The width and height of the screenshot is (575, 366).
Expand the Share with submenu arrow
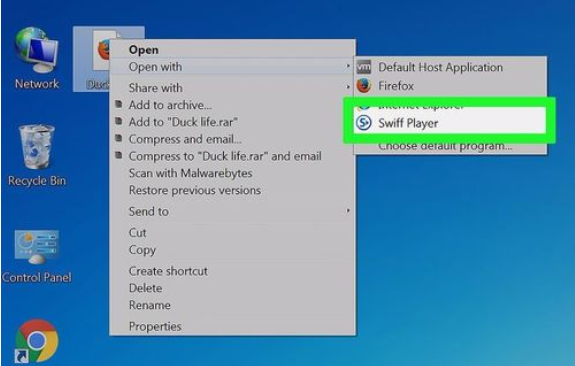point(347,87)
